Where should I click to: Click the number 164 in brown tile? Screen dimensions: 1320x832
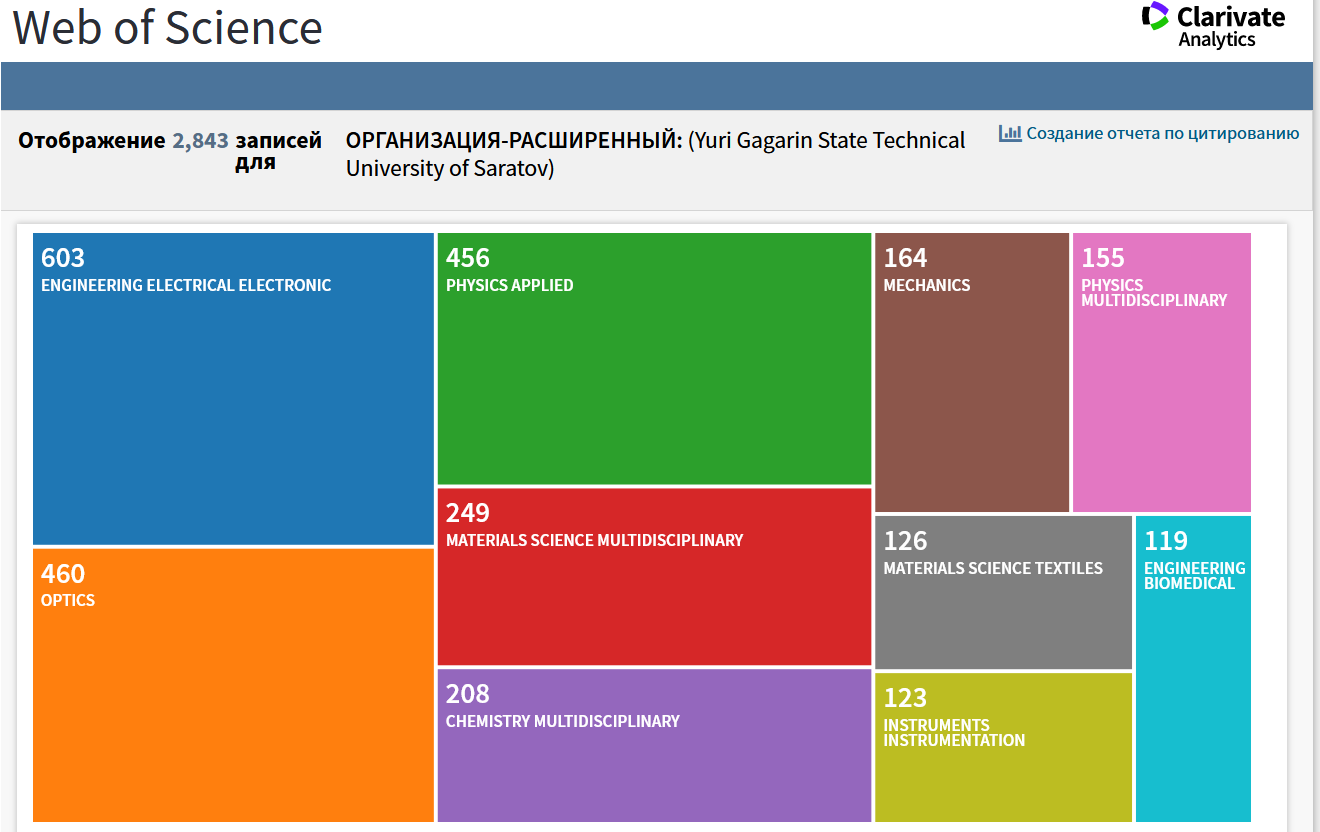pos(905,258)
